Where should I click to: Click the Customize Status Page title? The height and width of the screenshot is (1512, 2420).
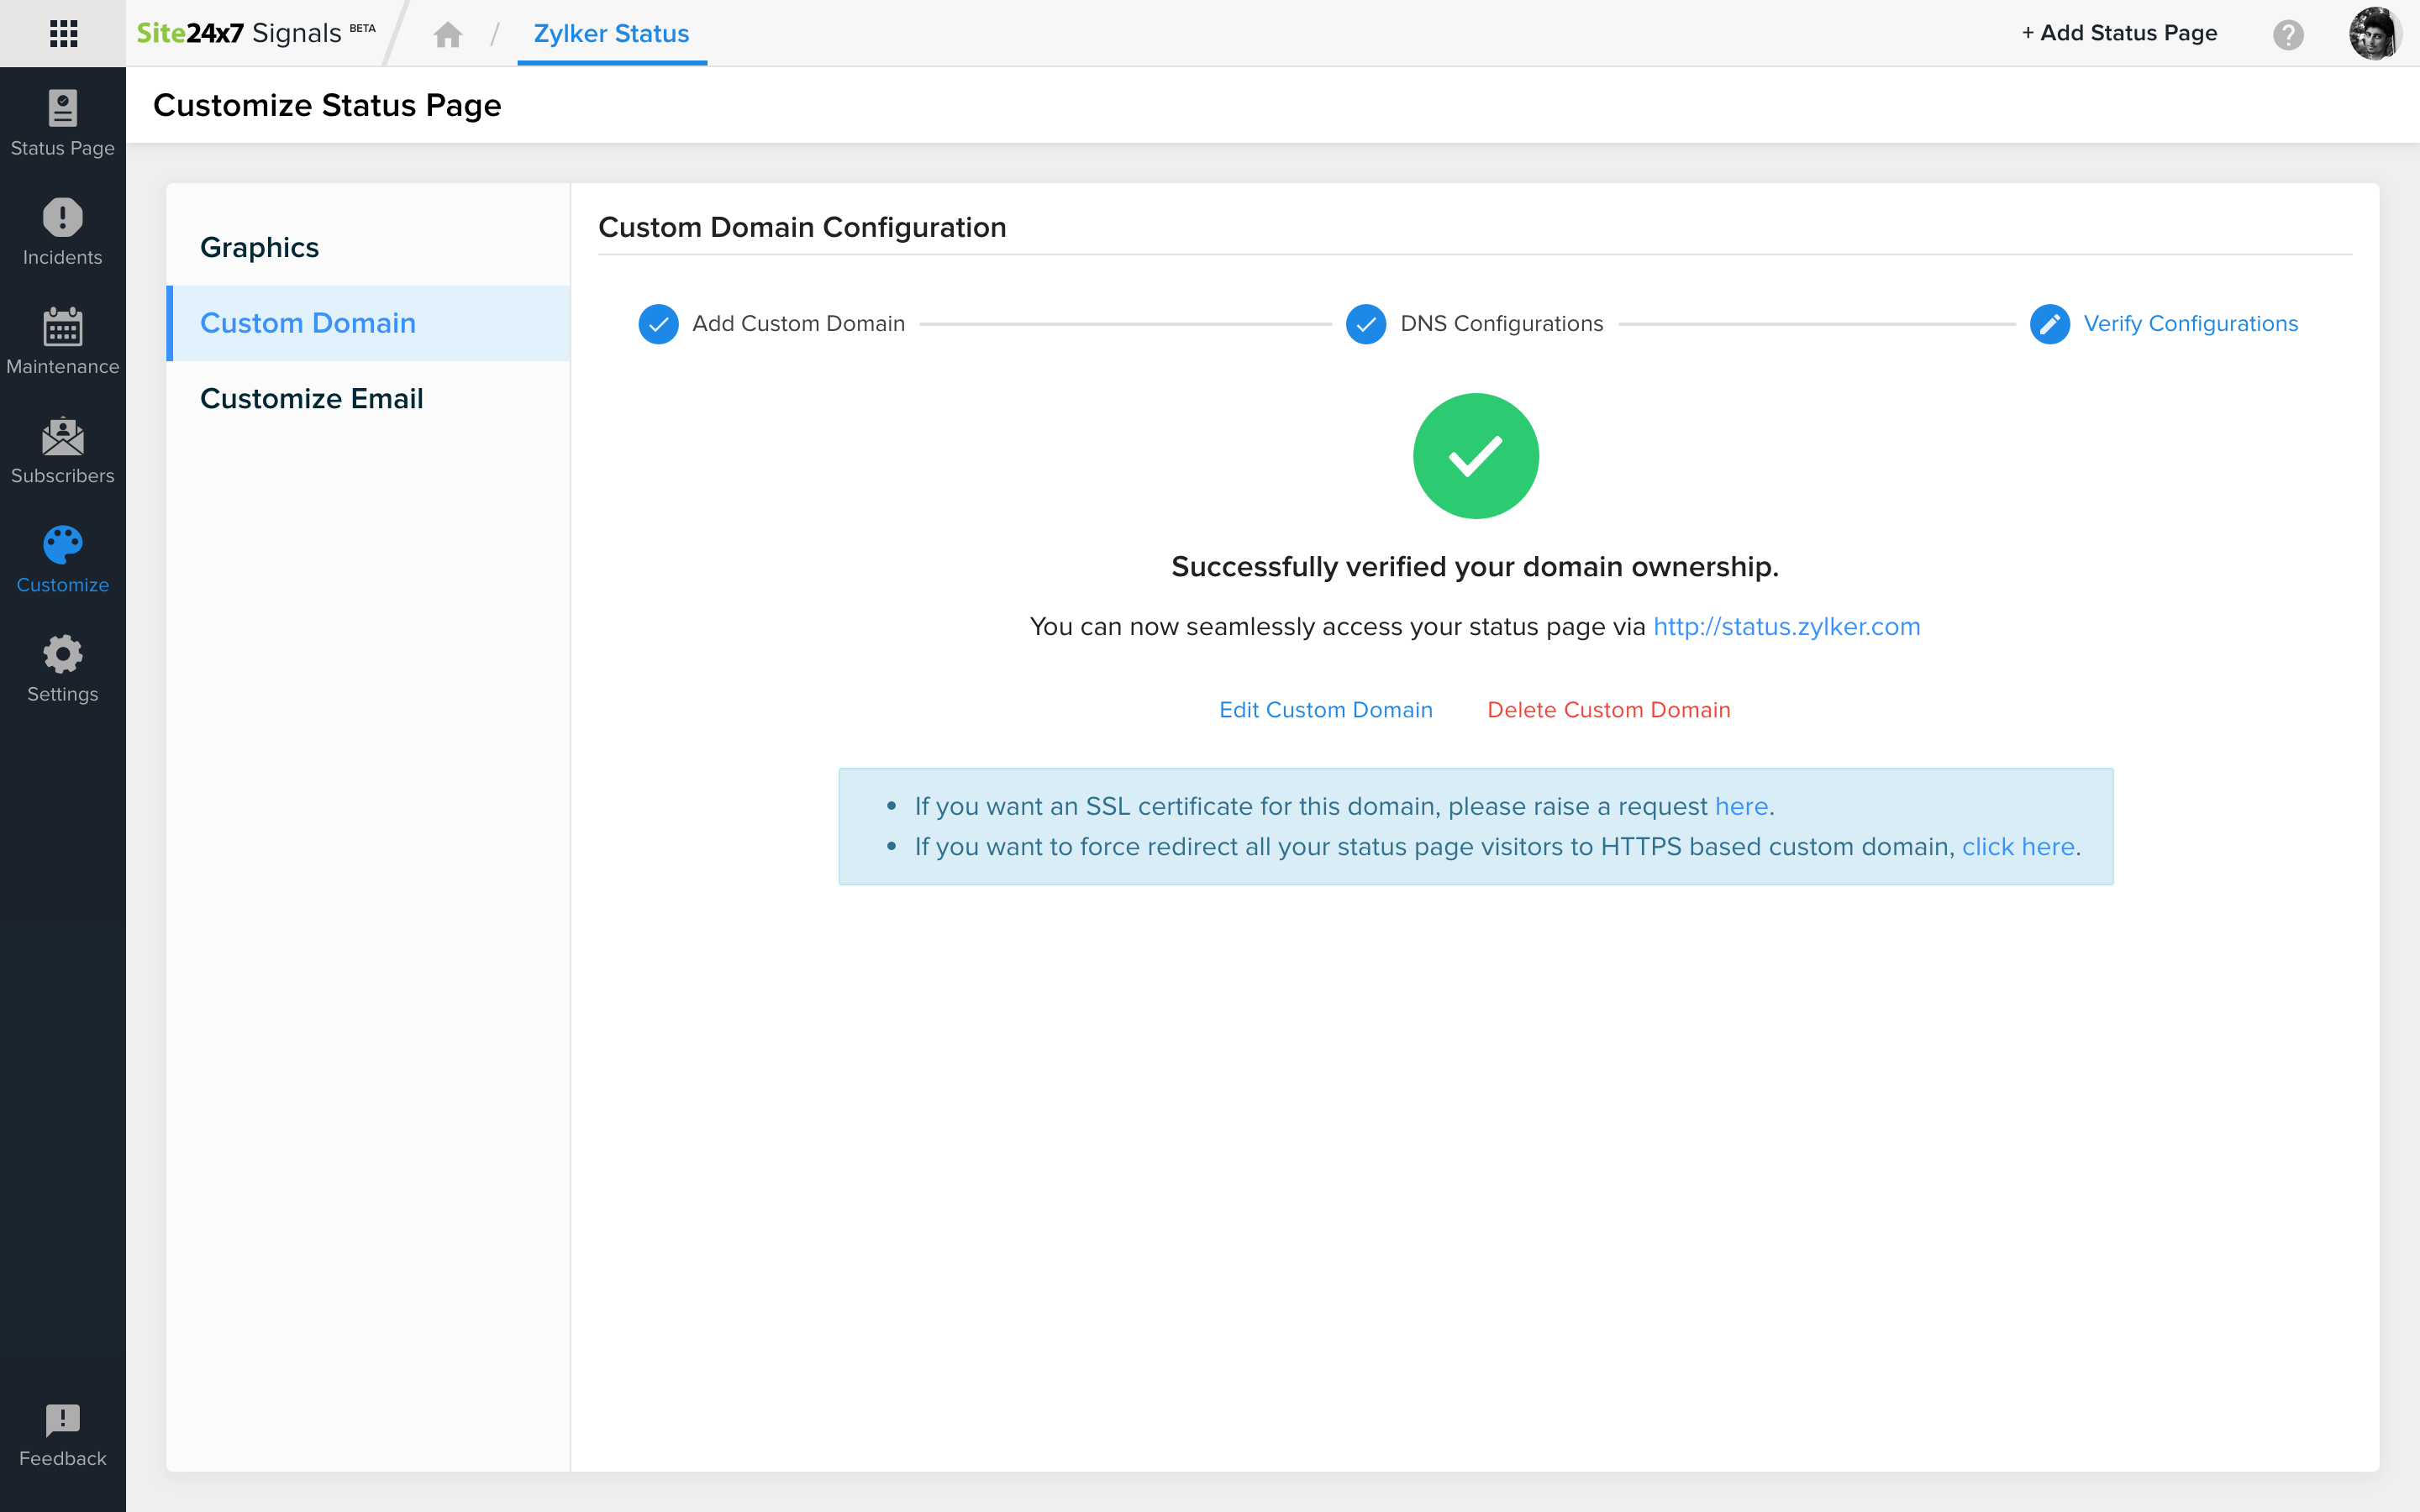click(327, 105)
